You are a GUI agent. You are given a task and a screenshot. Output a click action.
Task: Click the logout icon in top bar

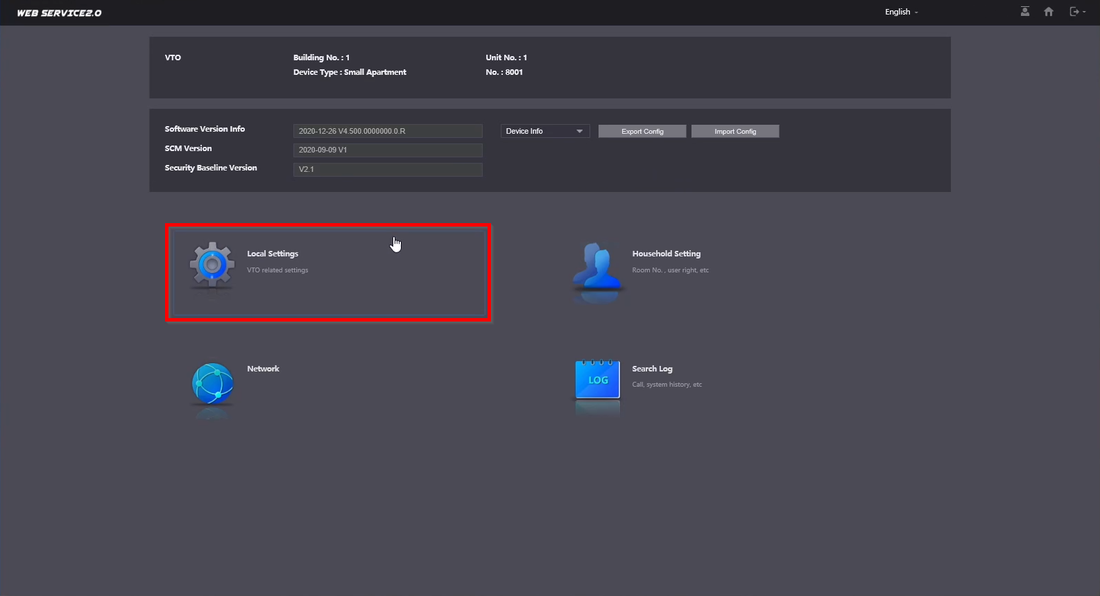1075,12
